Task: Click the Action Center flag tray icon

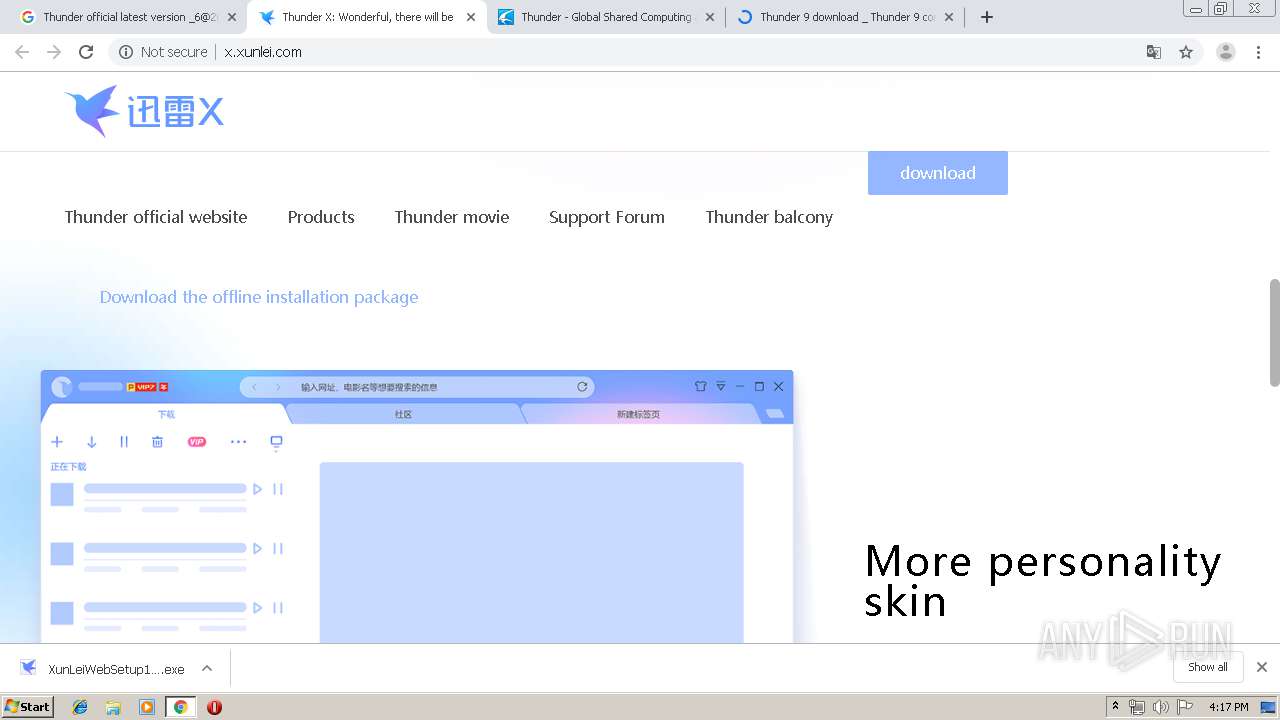Action: pos(1185,707)
